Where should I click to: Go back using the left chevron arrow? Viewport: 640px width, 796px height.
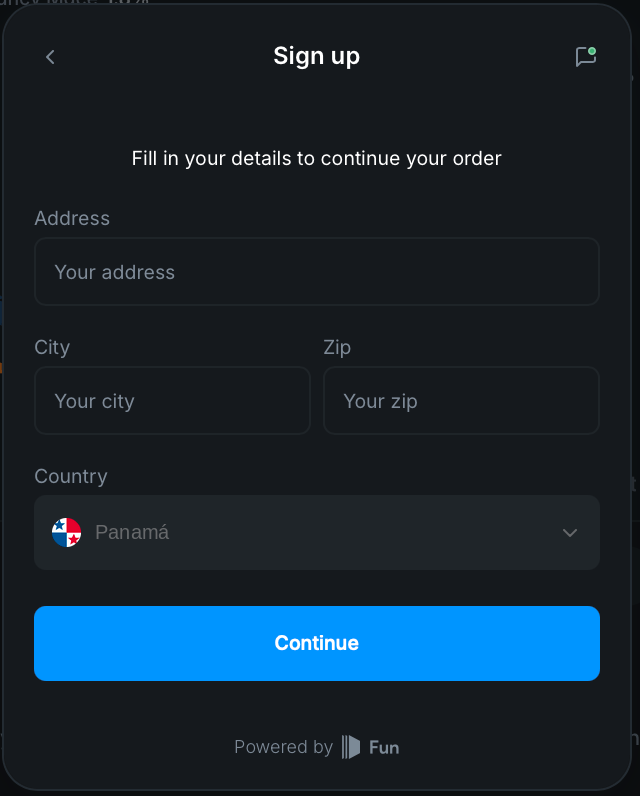point(50,57)
